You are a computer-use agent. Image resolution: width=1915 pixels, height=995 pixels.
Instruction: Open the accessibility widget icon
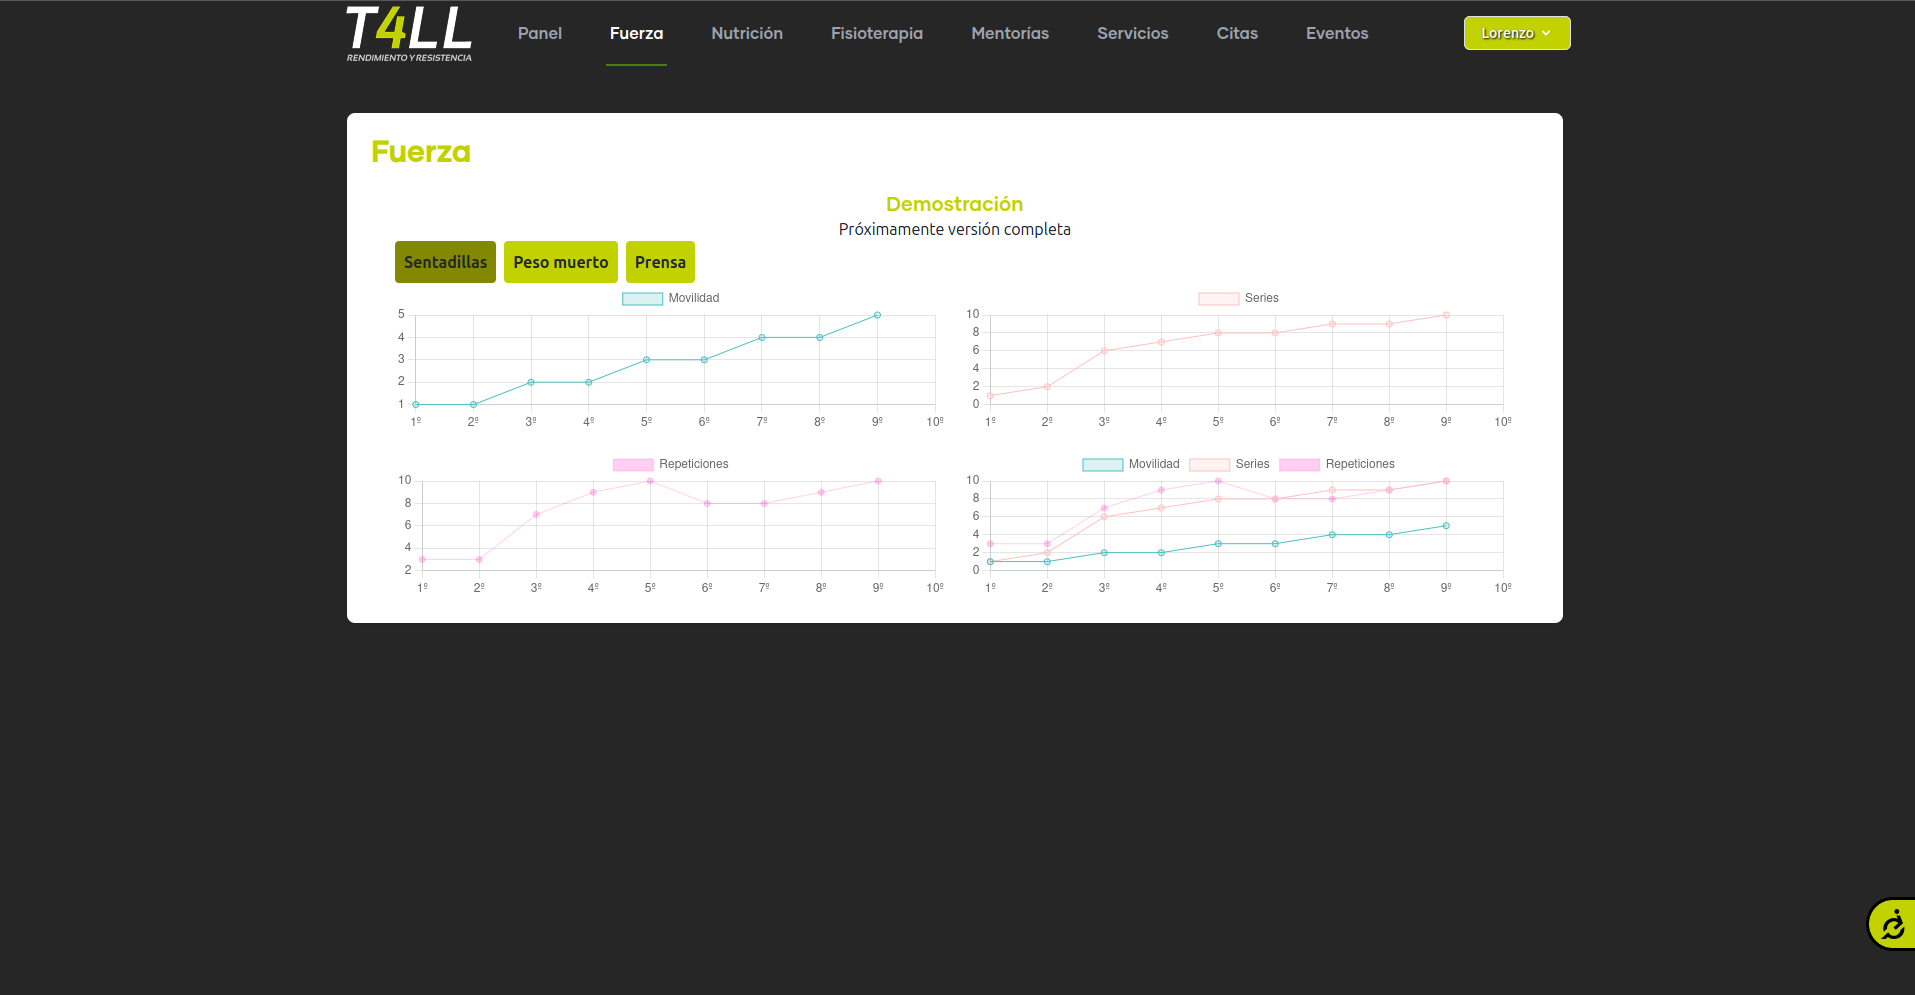click(1892, 924)
